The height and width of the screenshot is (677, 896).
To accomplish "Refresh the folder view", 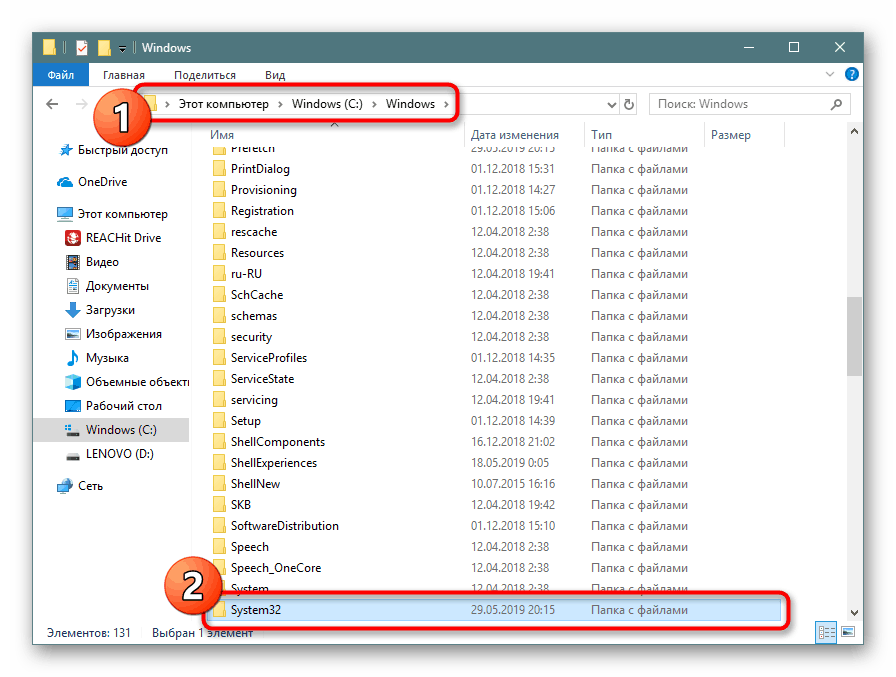I will coord(629,105).
